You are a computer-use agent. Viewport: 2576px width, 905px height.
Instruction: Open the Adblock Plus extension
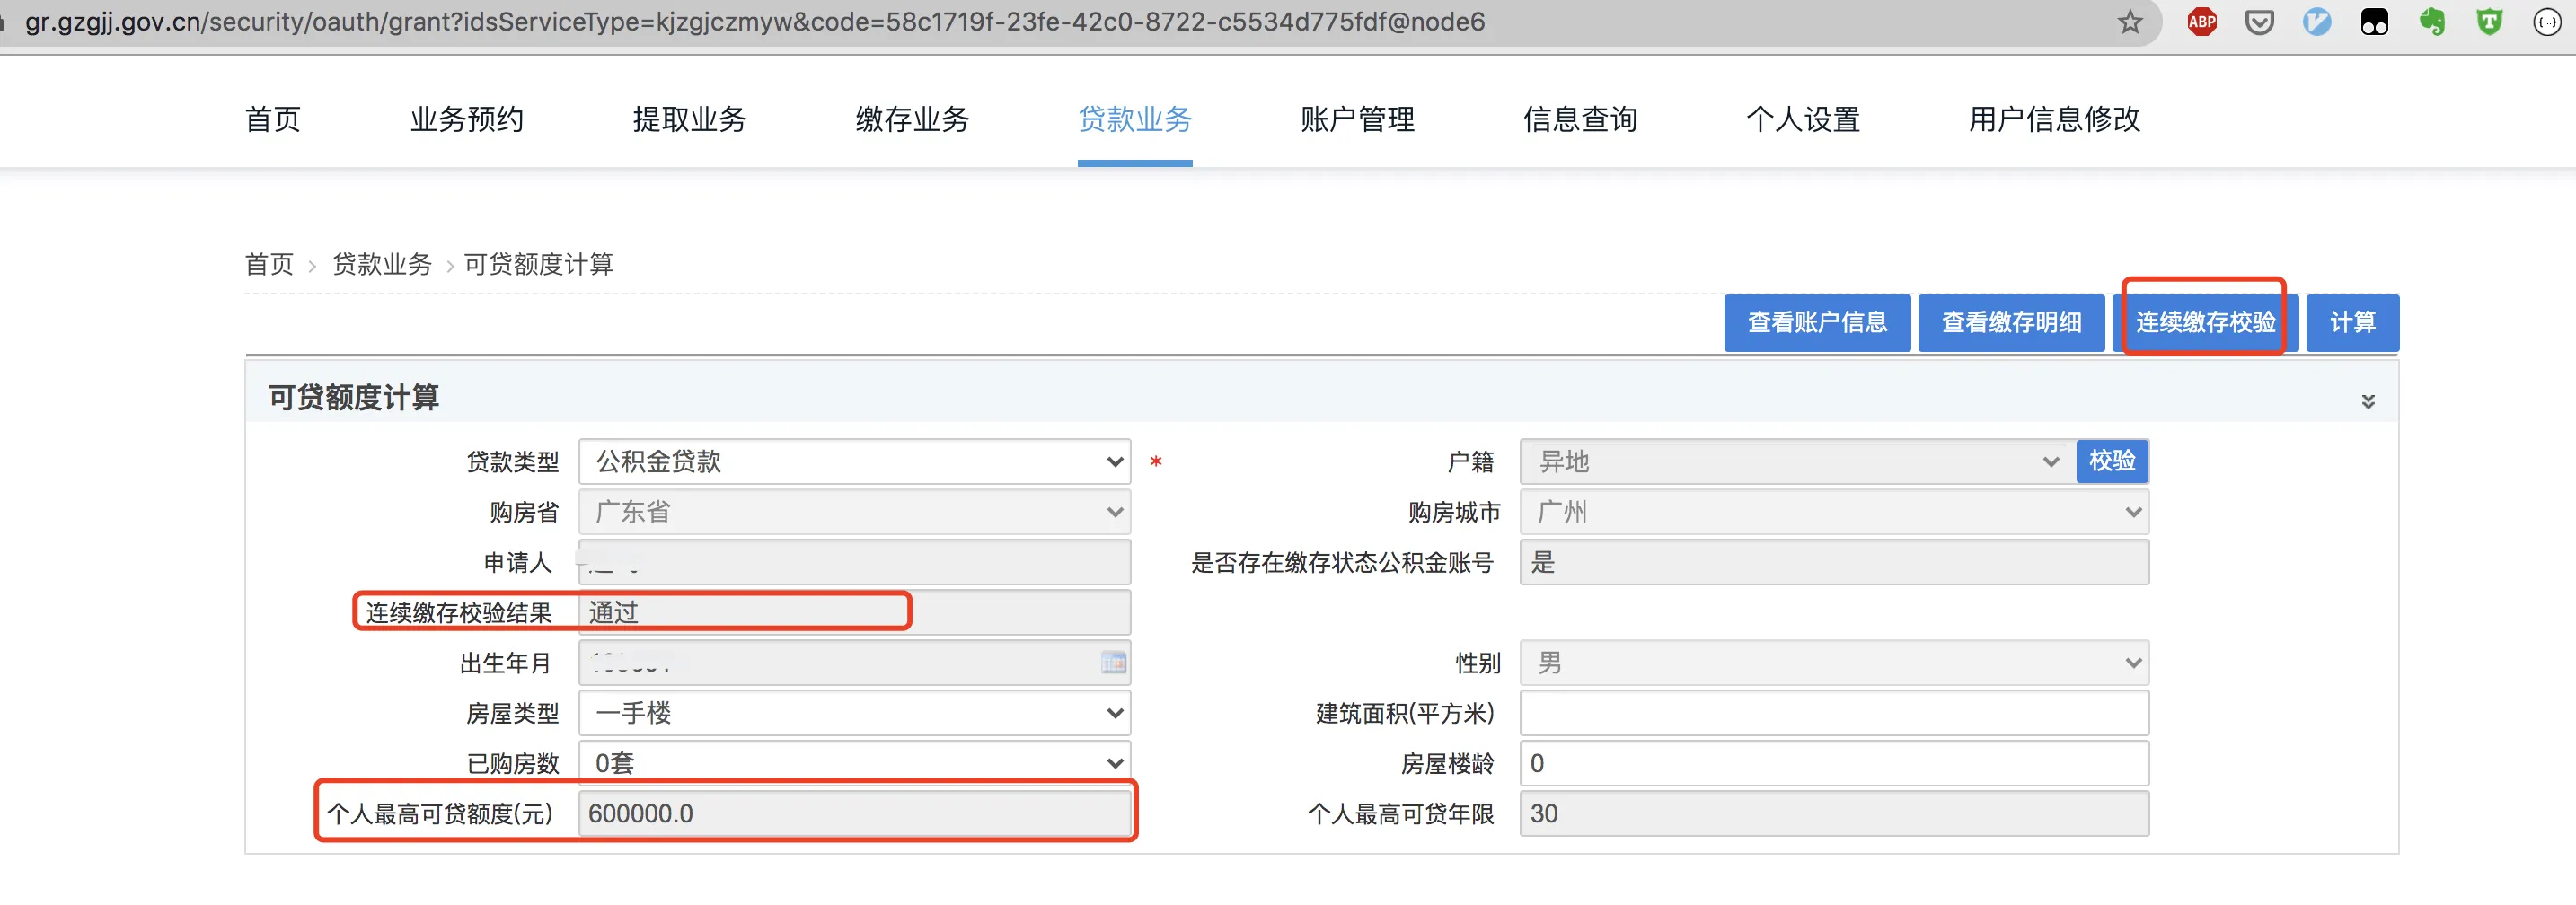pyautogui.click(x=2202, y=21)
